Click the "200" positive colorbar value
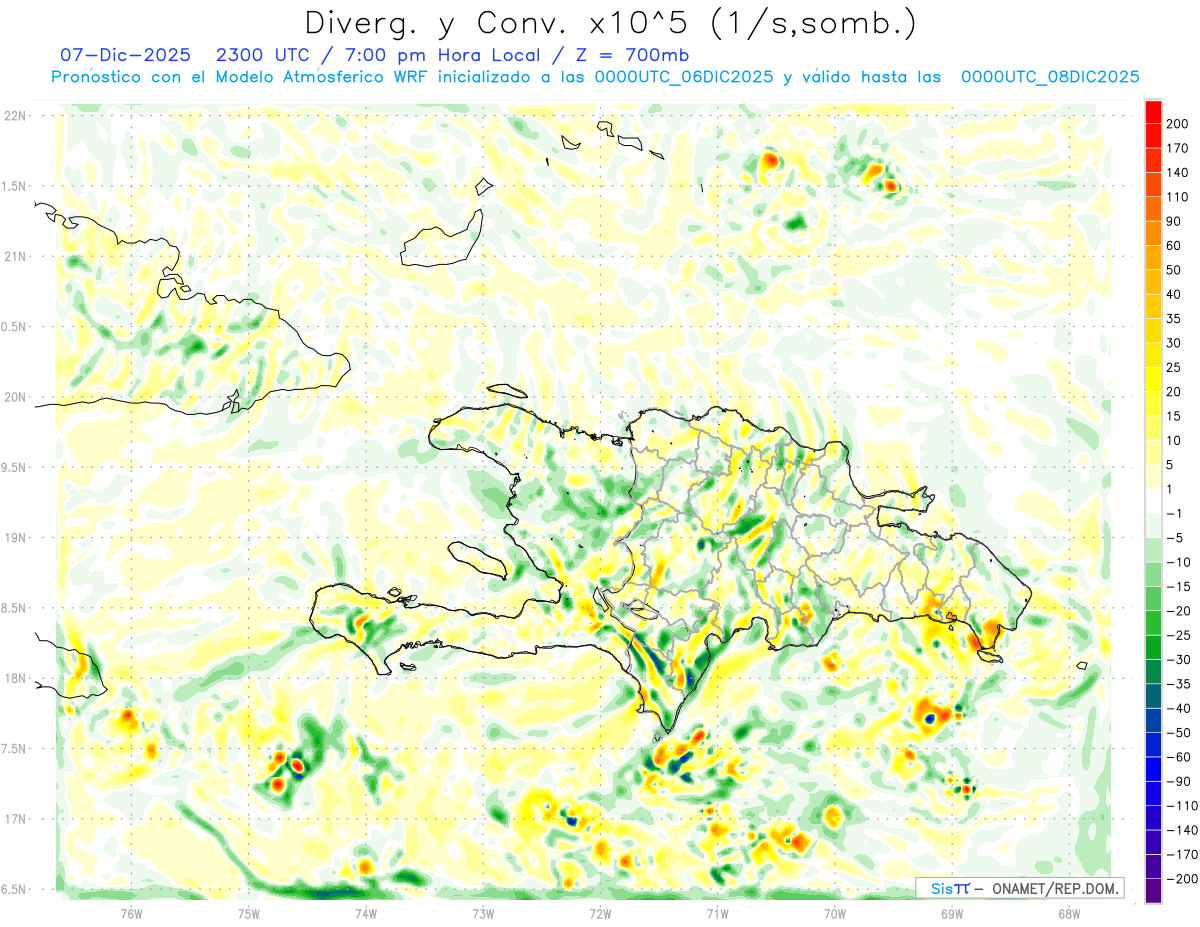The width and height of the screenshot is (1200, 927). coord(1178,124)
